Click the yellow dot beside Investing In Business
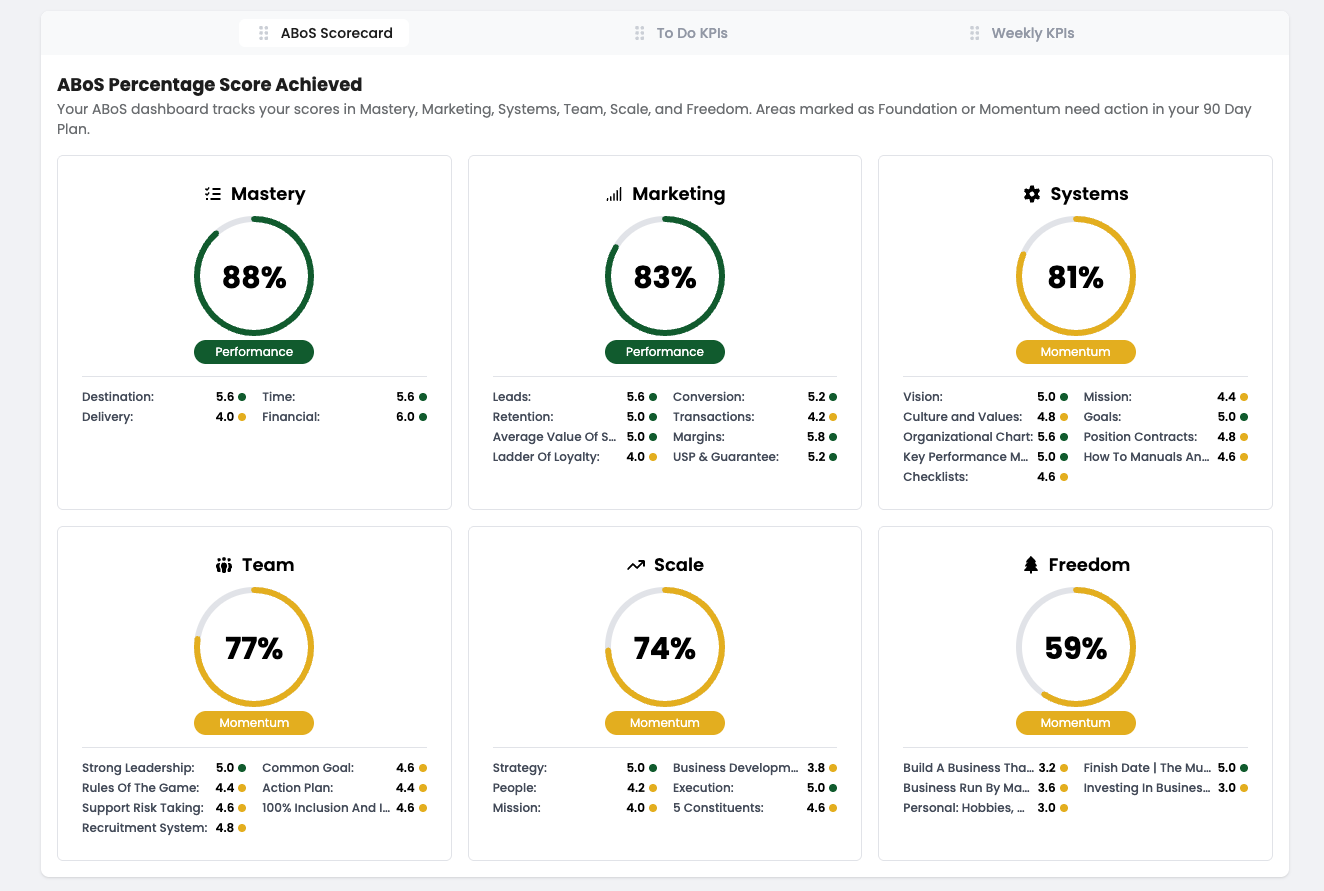1324x891 pixels. (x=1244, y=788)
